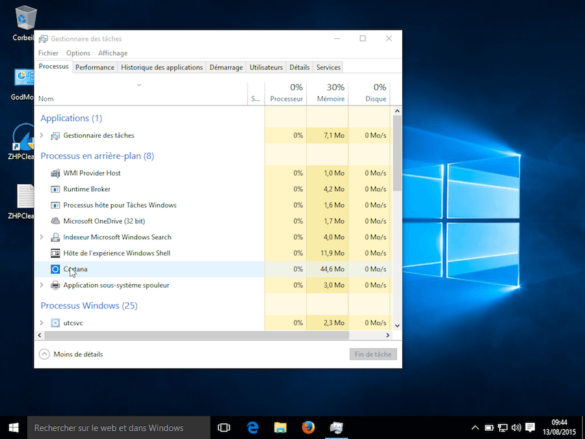
Task: Open Task View from the taskbar
Action: pos(224,427)
